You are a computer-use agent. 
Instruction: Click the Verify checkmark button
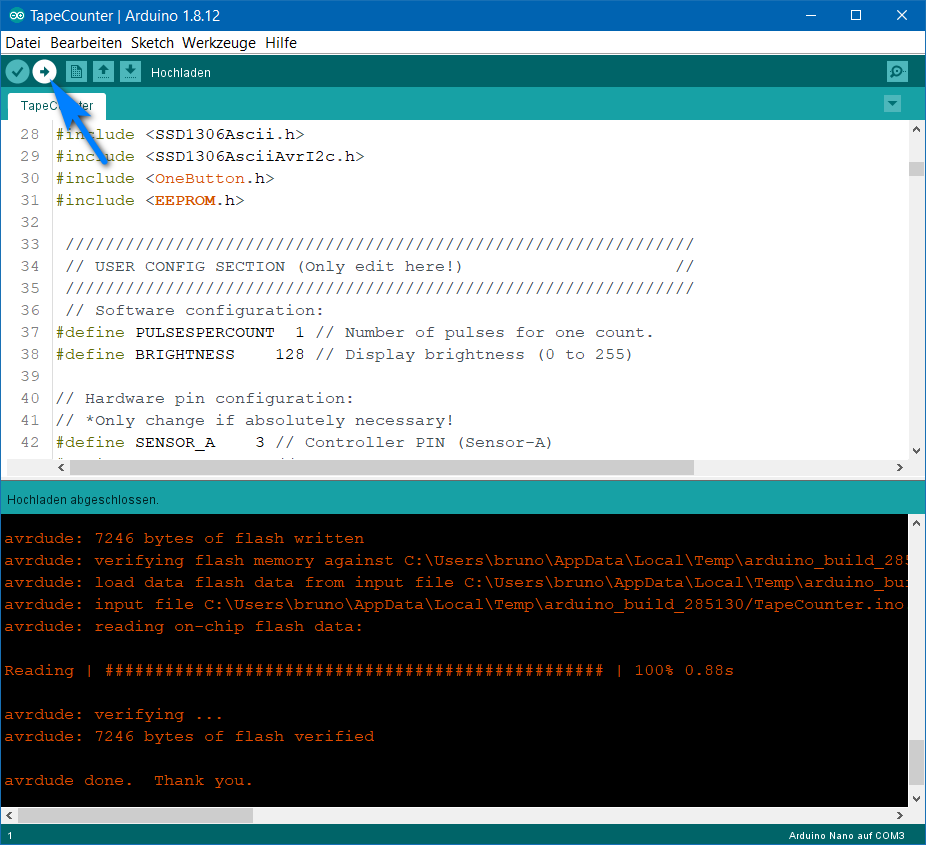click(x=18, y=72)
